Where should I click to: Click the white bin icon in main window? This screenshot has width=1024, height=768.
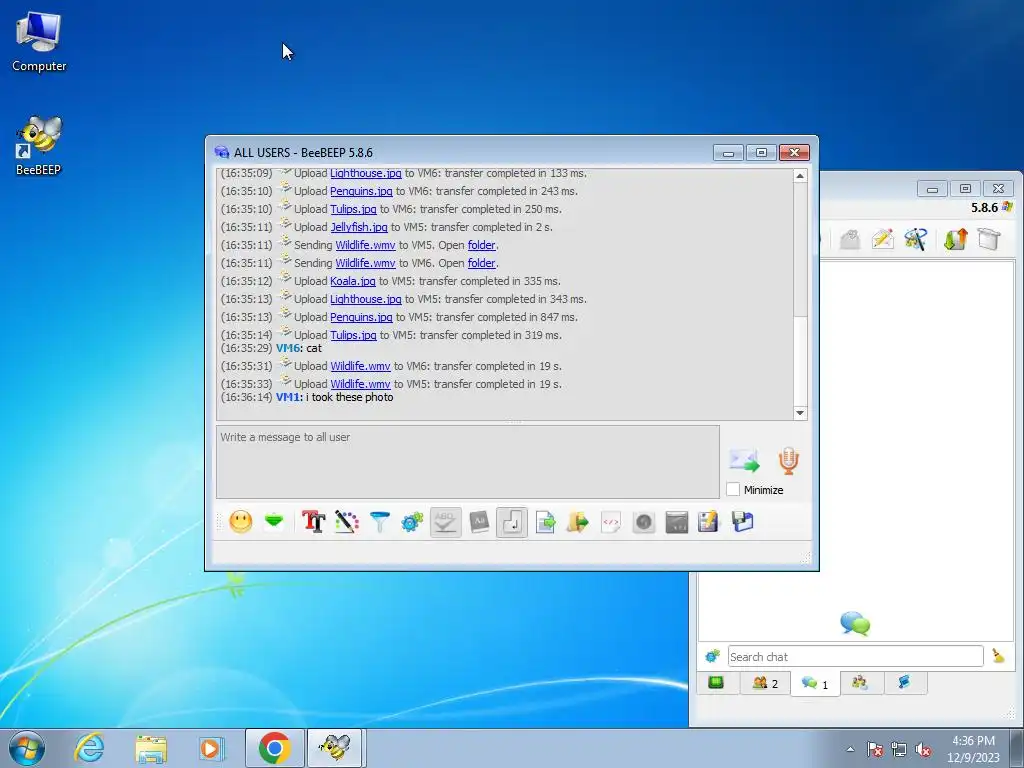(x=989, y=239)
